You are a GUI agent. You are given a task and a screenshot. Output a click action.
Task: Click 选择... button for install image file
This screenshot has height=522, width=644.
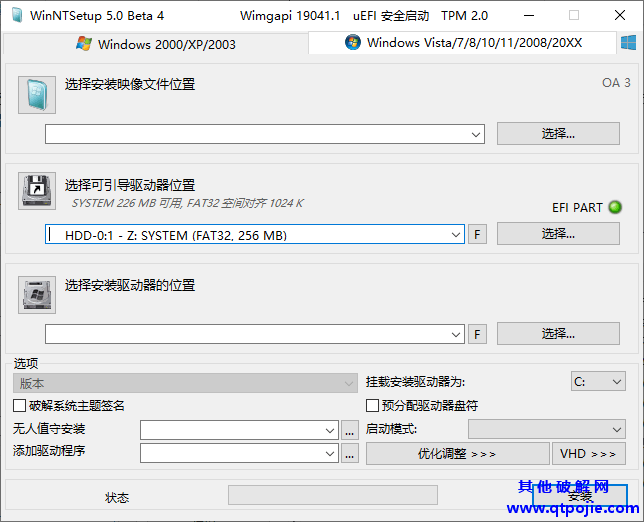pyautogui.click(x=558, y=133)
